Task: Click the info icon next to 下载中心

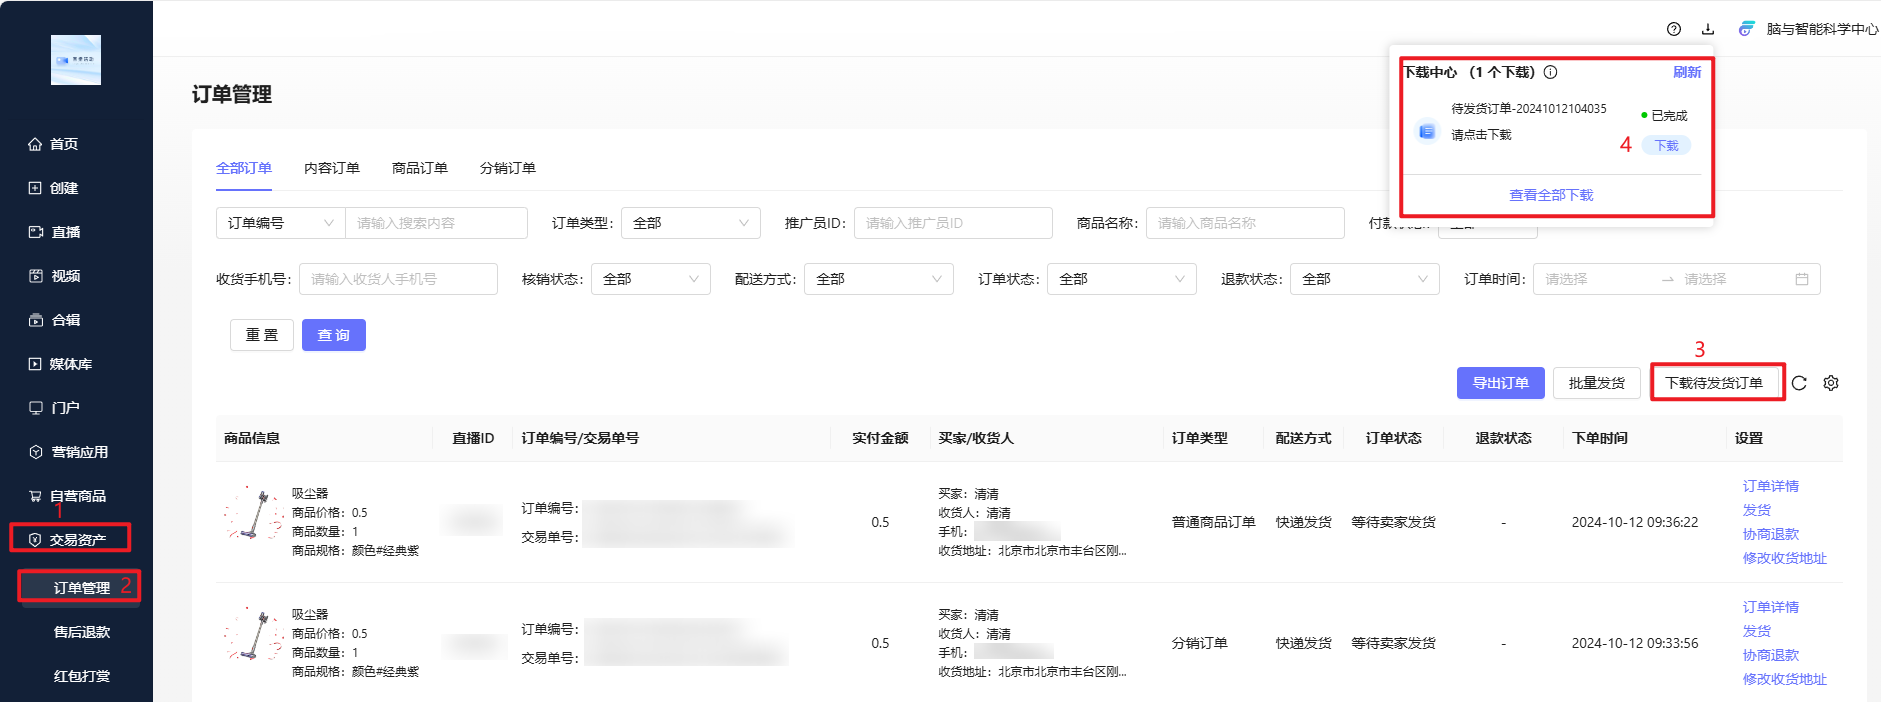Action: [x=1550, y=72]
